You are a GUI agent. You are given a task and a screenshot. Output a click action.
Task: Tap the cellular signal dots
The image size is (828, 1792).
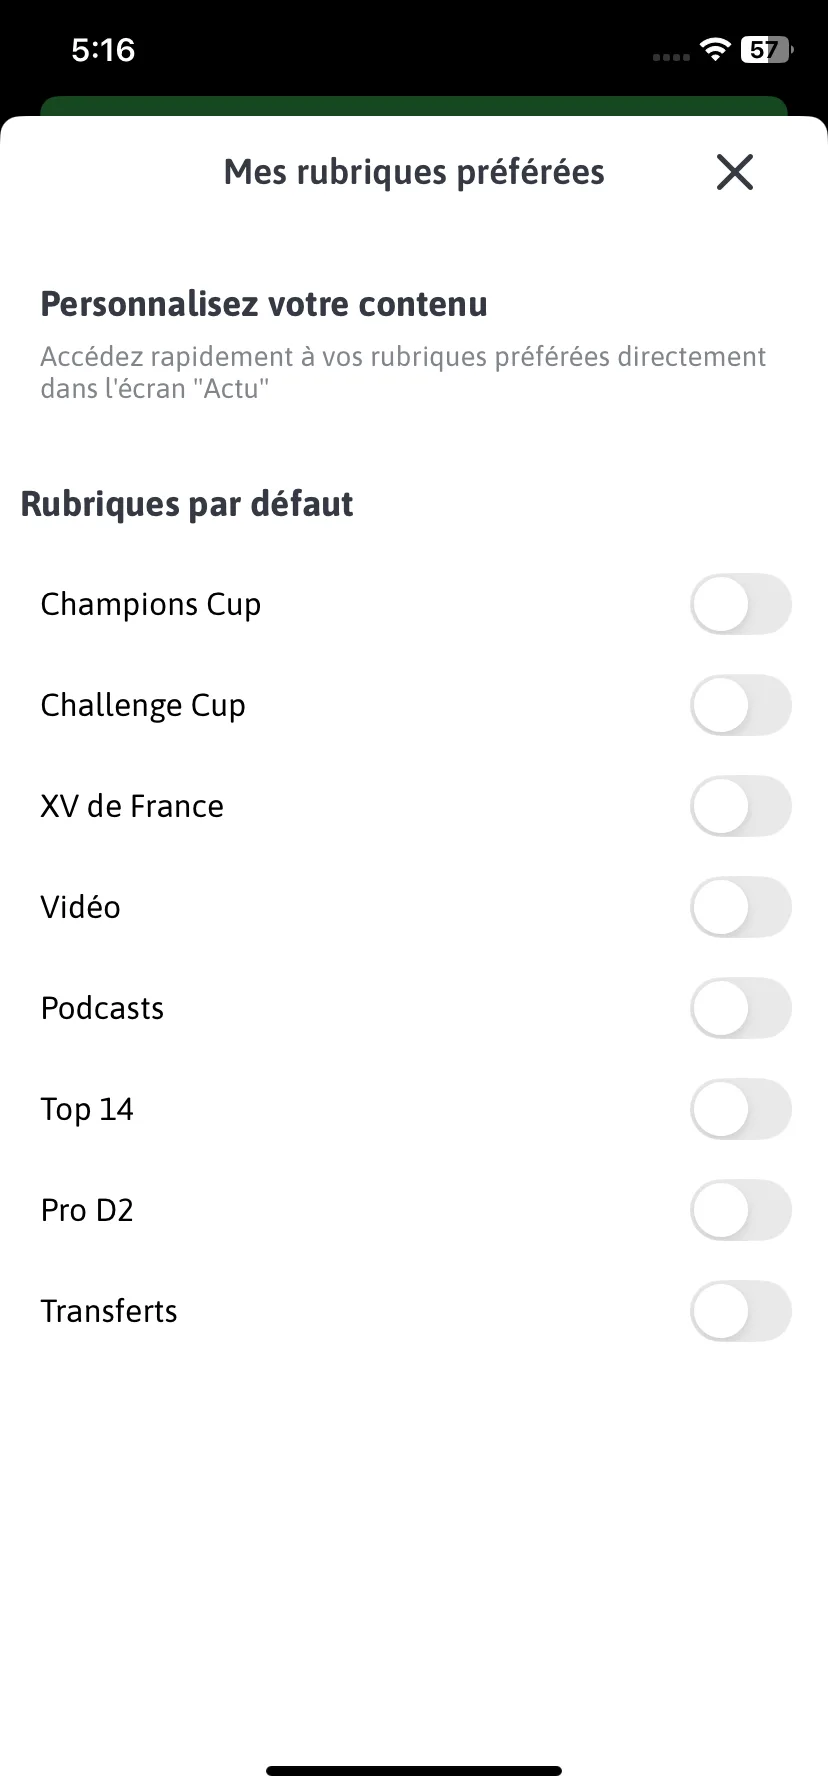pyautogui.click(x=671, y=57)
